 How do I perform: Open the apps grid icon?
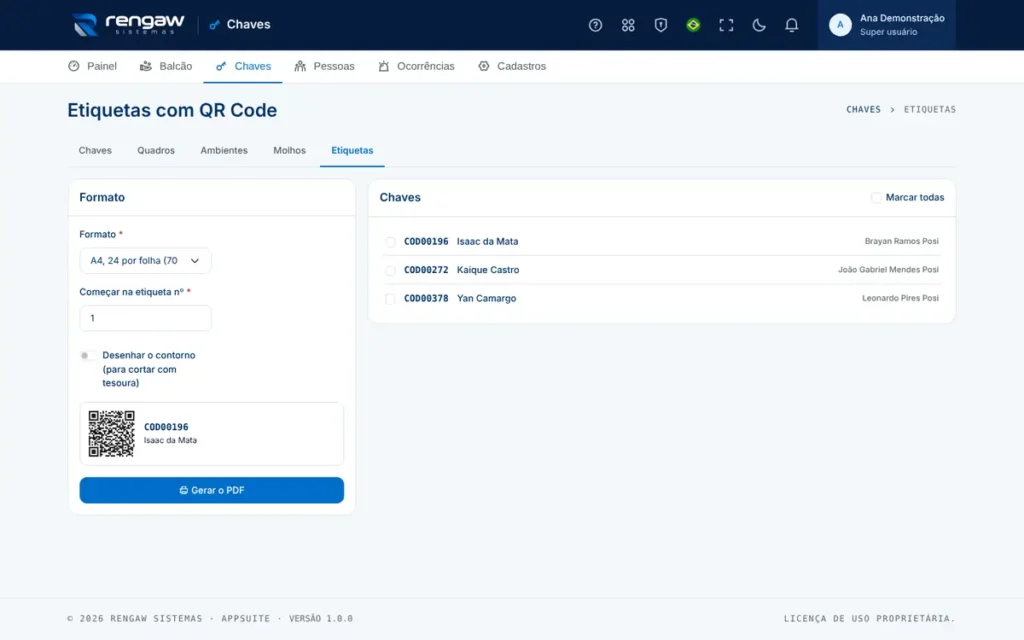click(628, 25)
